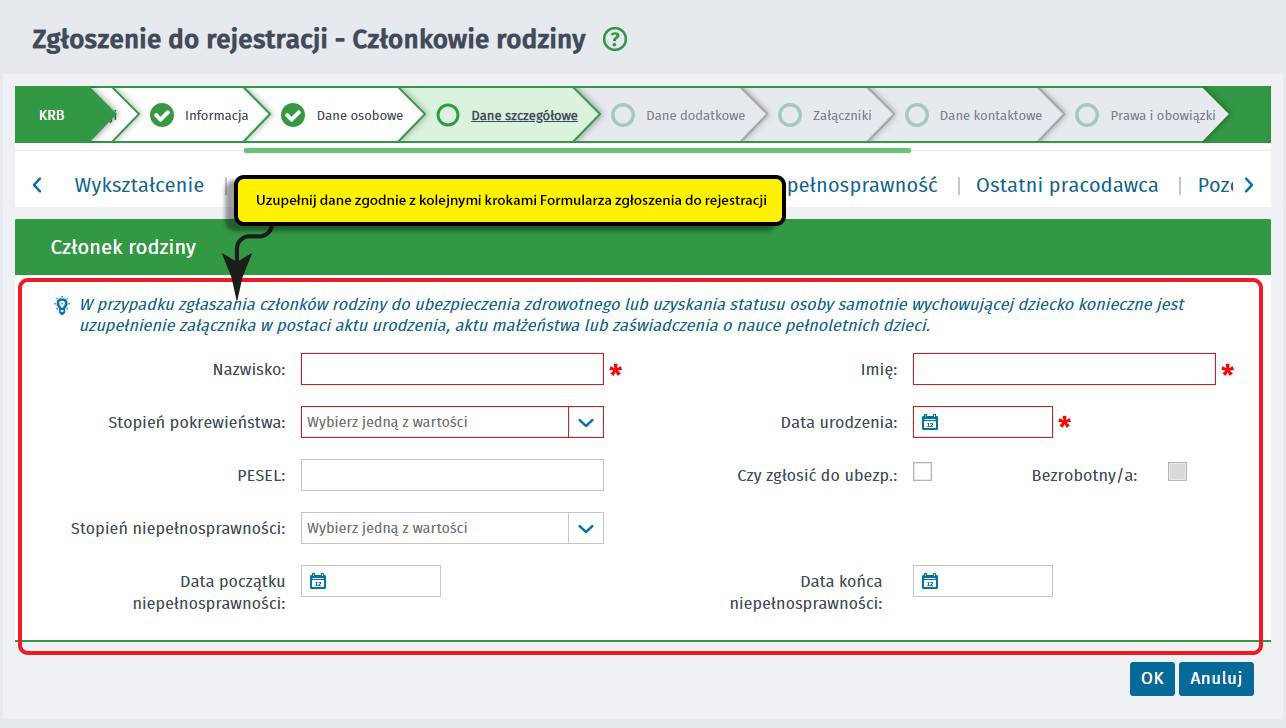Click the Dane kontaktowe step circle icon
Screen dimensions: 1286x728
pyautogui.click(x=917, y=115)
